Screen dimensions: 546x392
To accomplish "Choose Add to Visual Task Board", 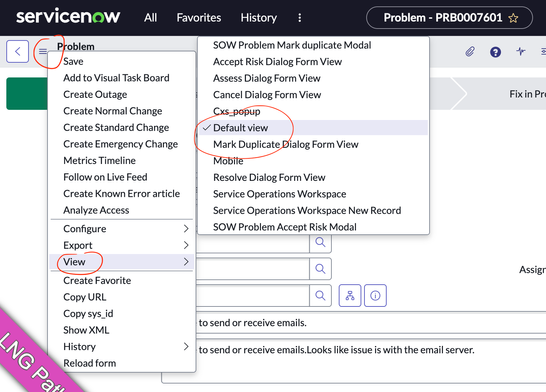I will pos(122,78).
